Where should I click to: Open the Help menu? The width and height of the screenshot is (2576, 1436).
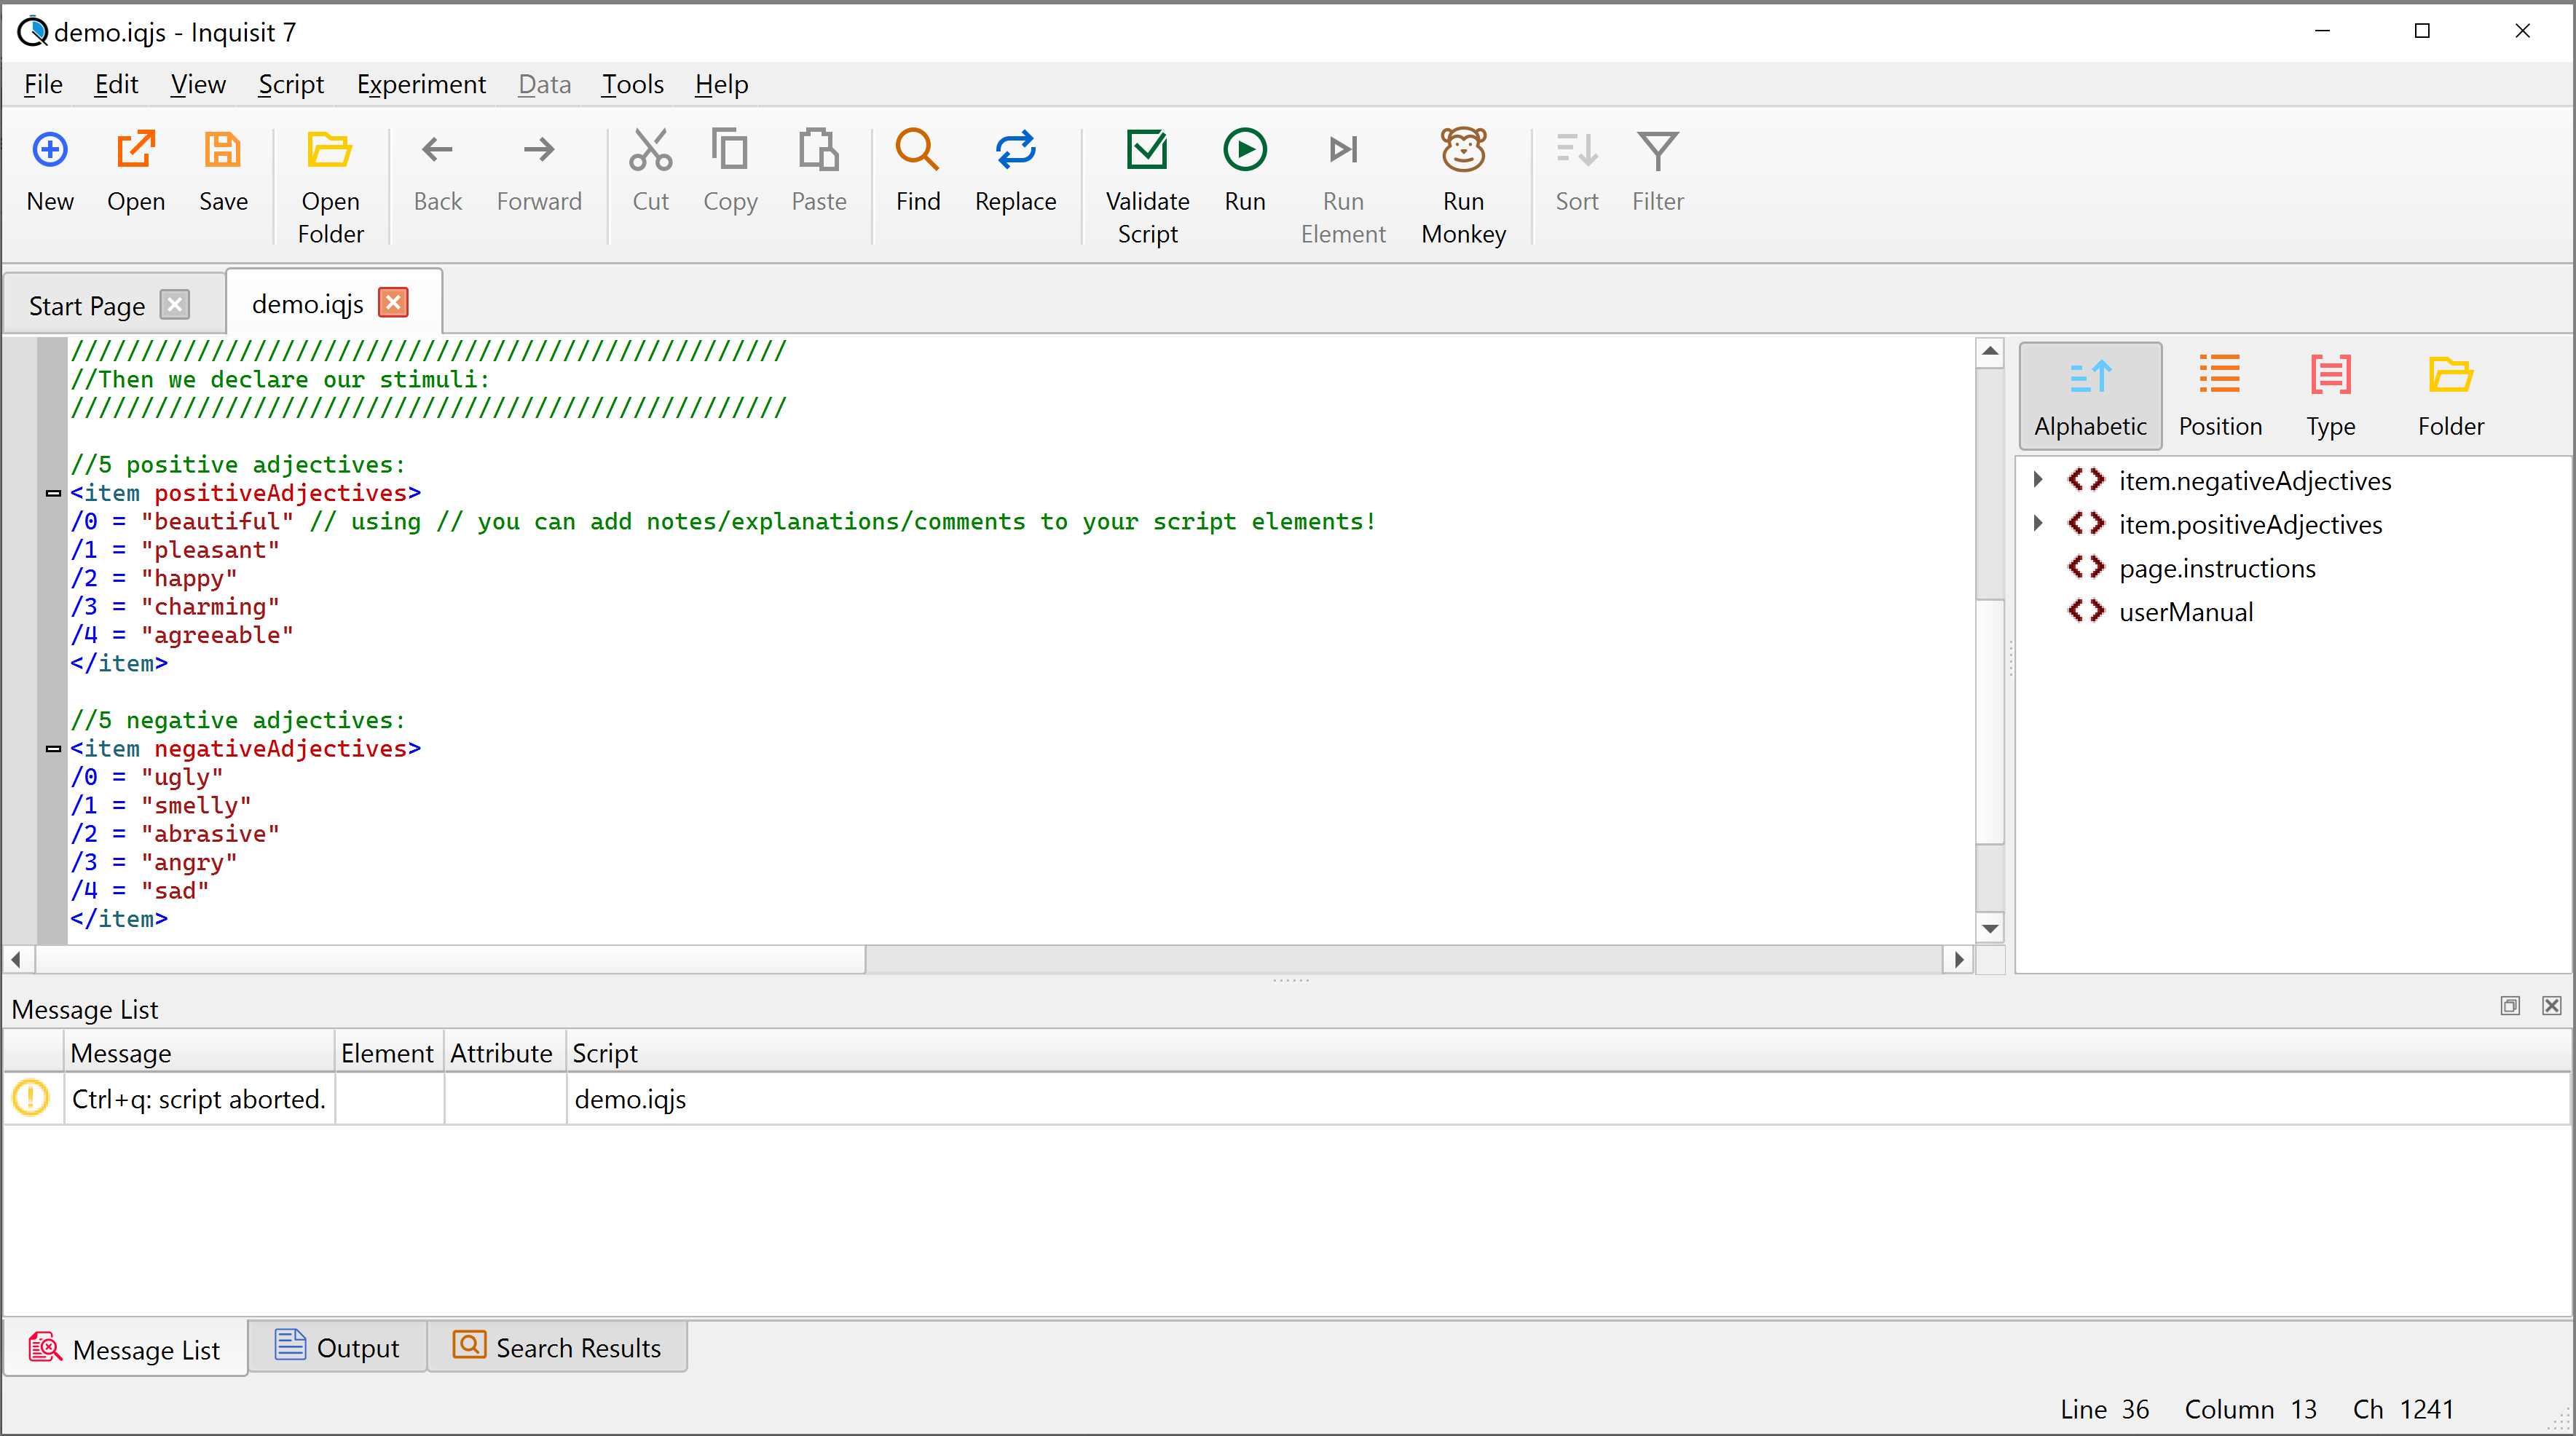pos(721,85)
